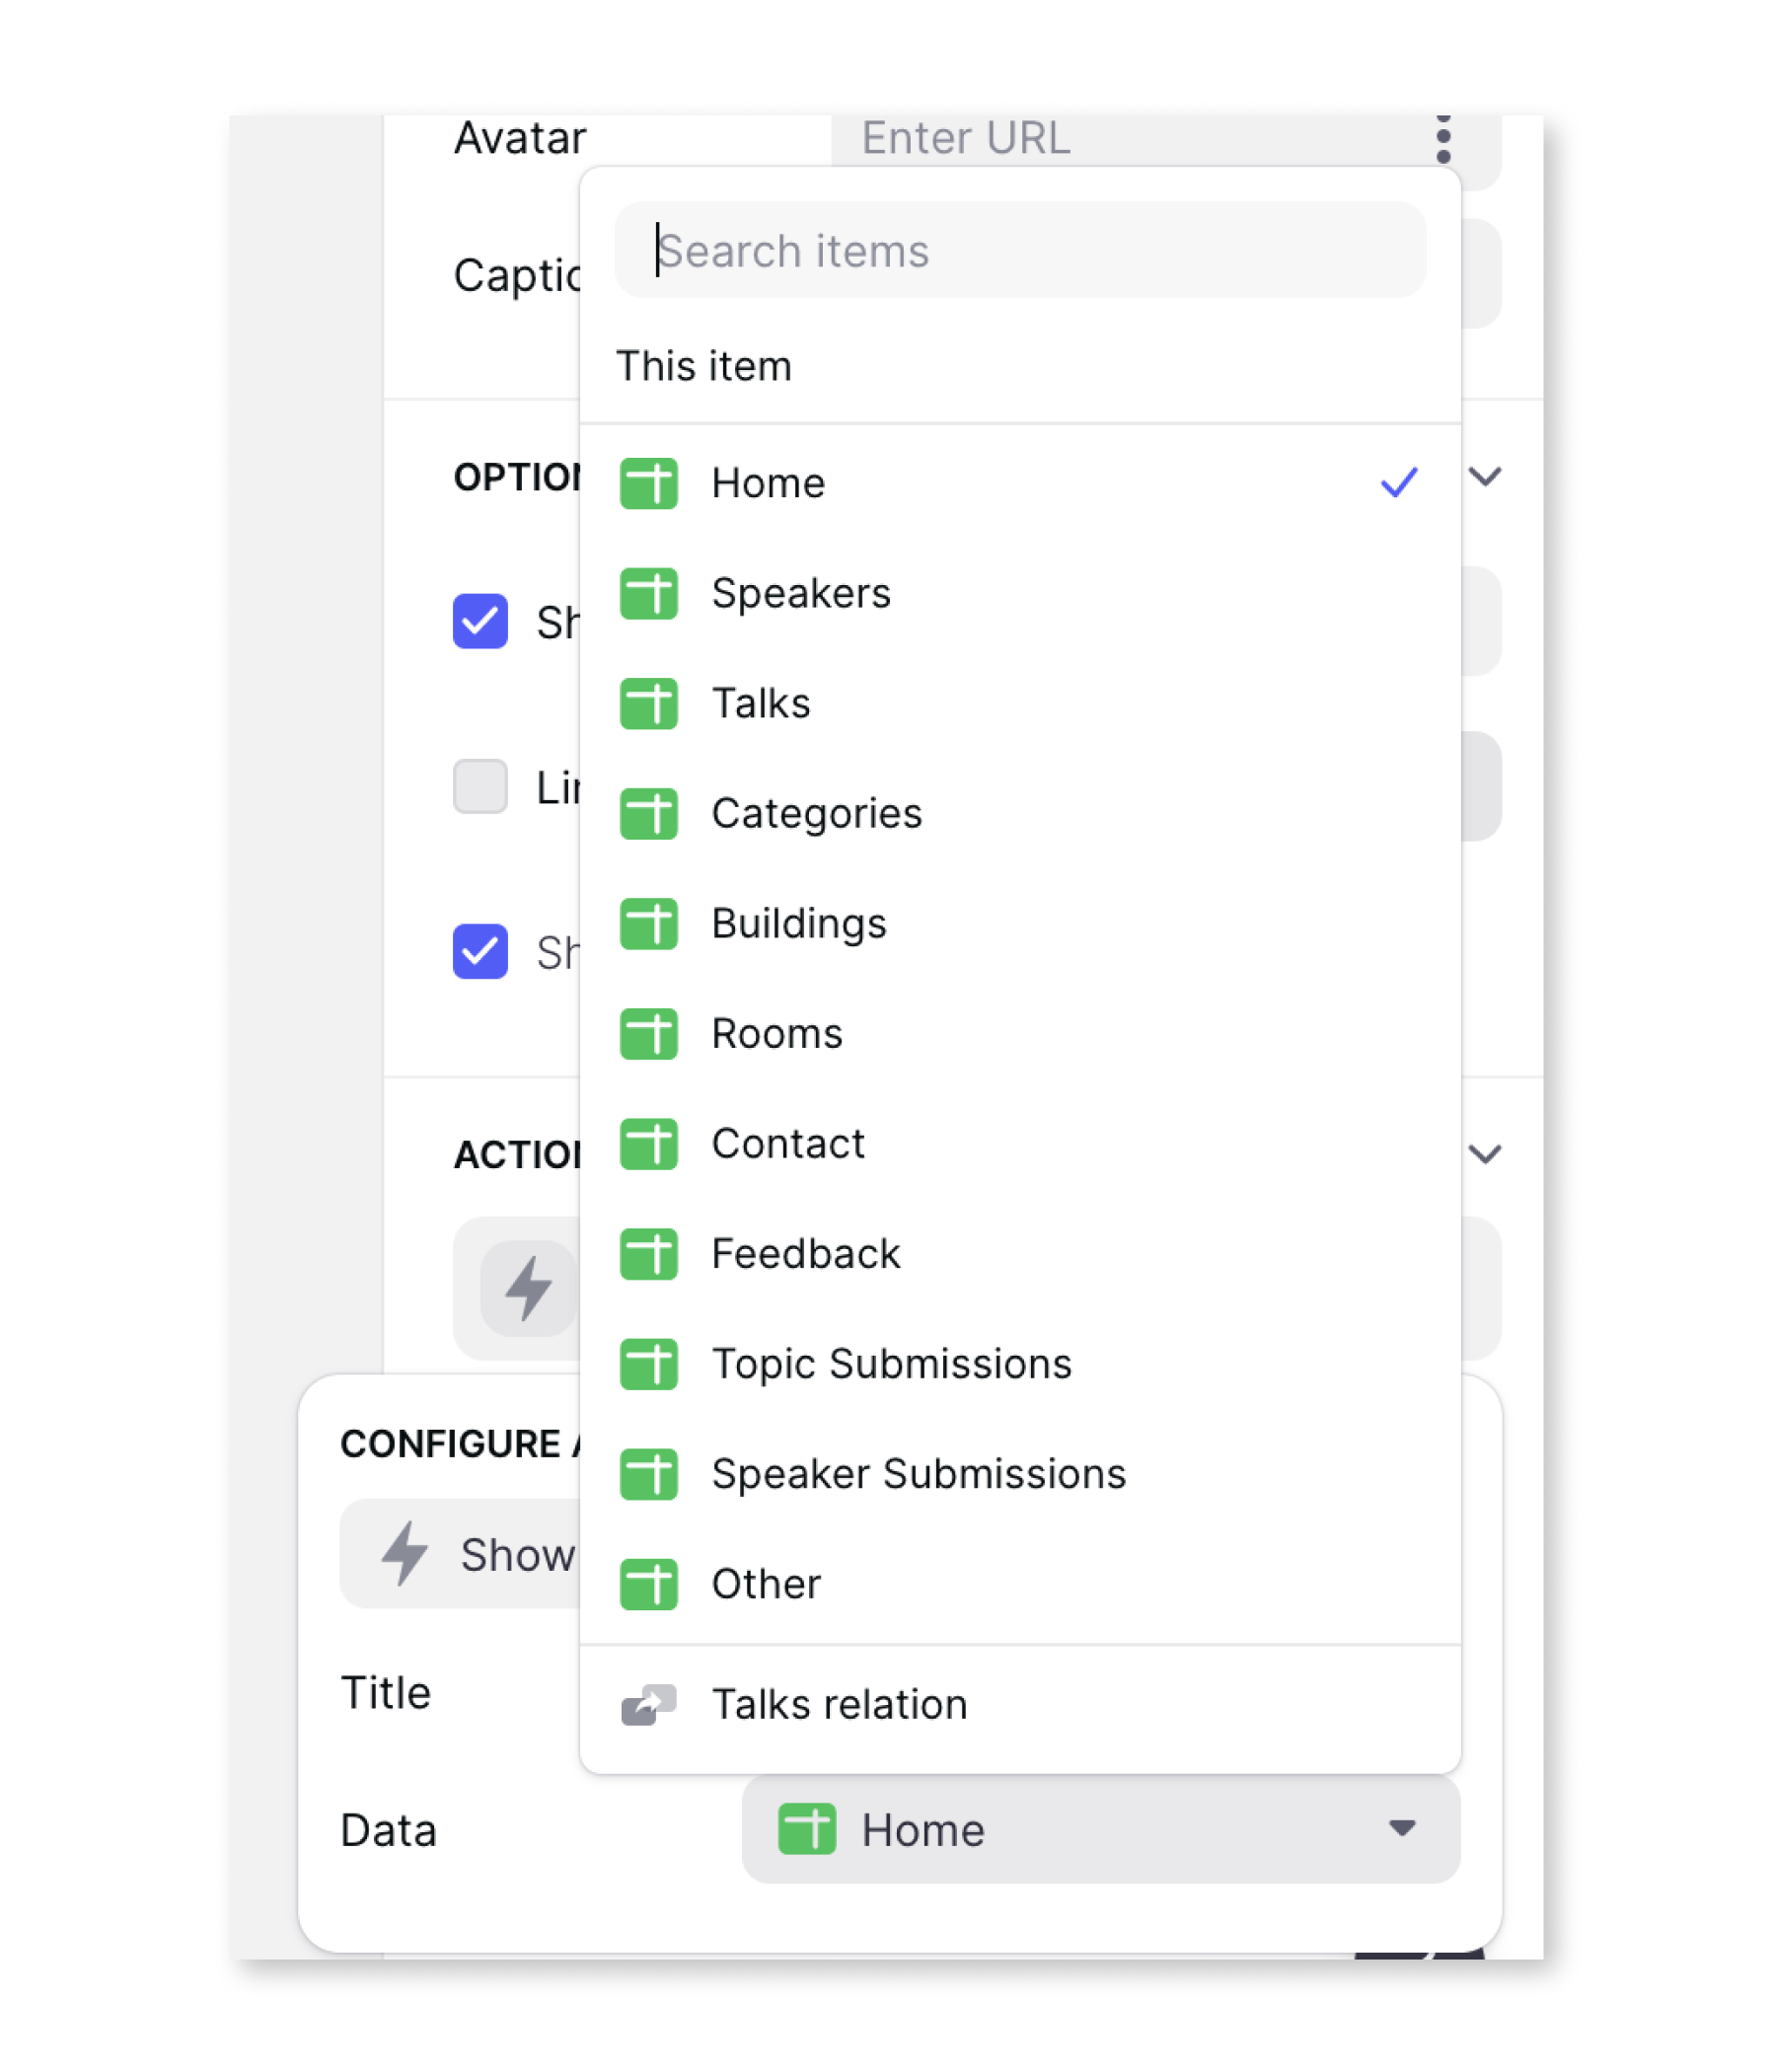Collapse the Actions section chevron
This screenshot has width=1770, height=2072.
tap(1485, 1154)
